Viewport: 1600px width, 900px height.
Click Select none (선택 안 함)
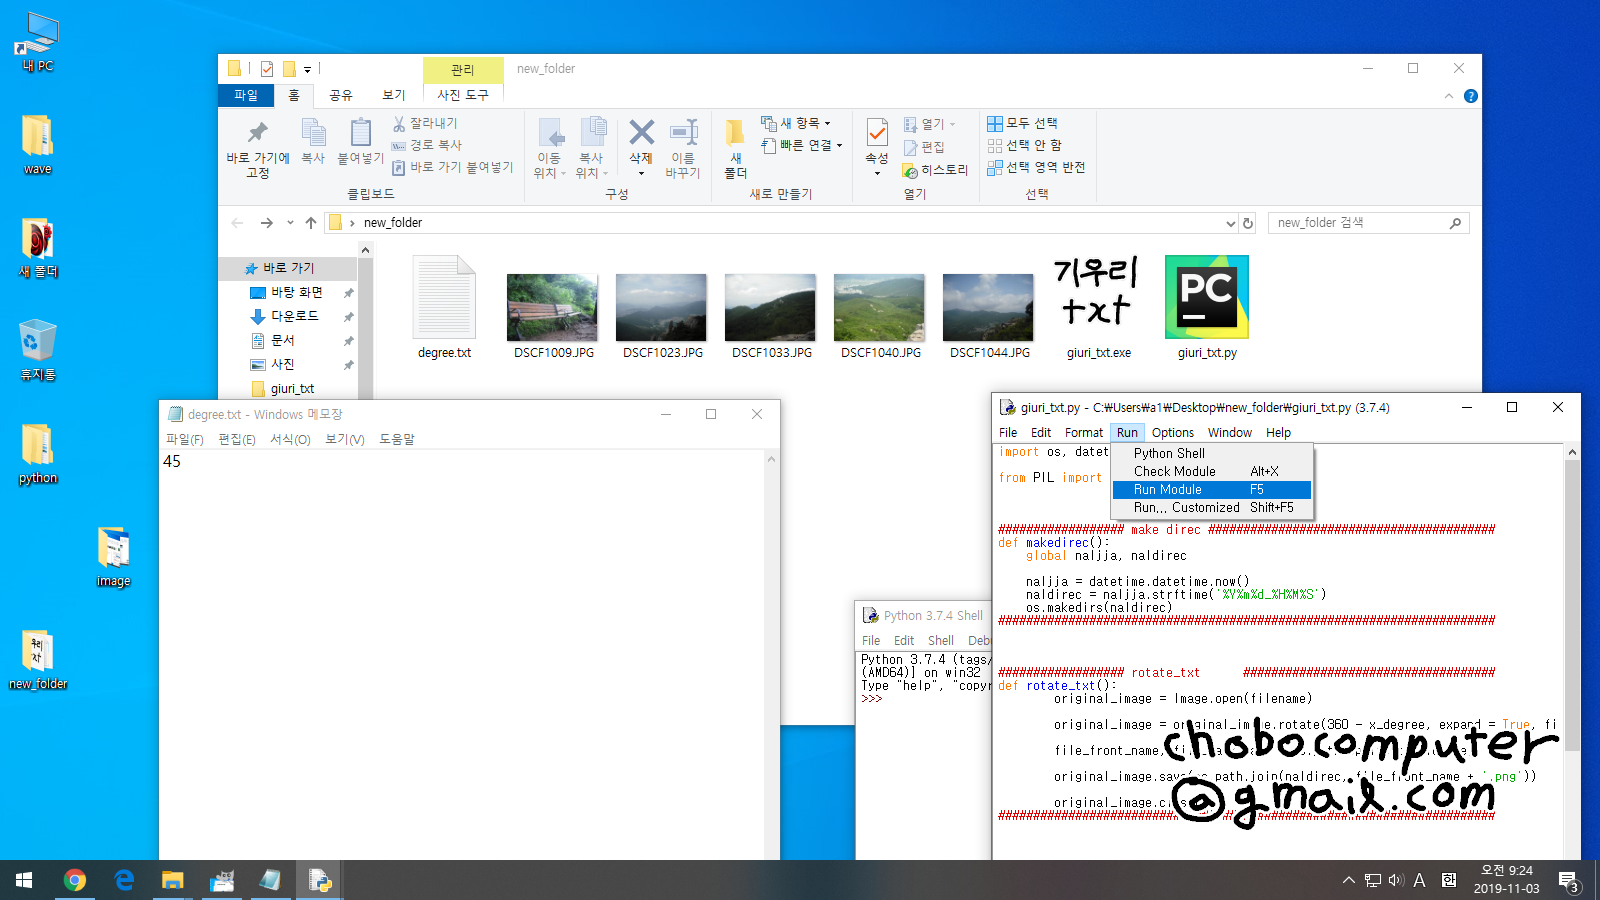click(1024, 145)
